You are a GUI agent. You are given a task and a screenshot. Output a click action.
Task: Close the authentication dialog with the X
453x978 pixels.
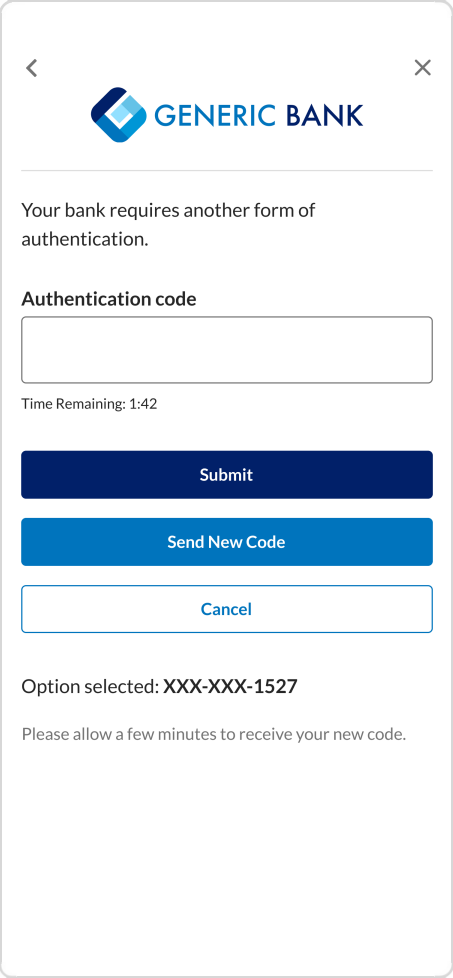click(x=422, y=68)
